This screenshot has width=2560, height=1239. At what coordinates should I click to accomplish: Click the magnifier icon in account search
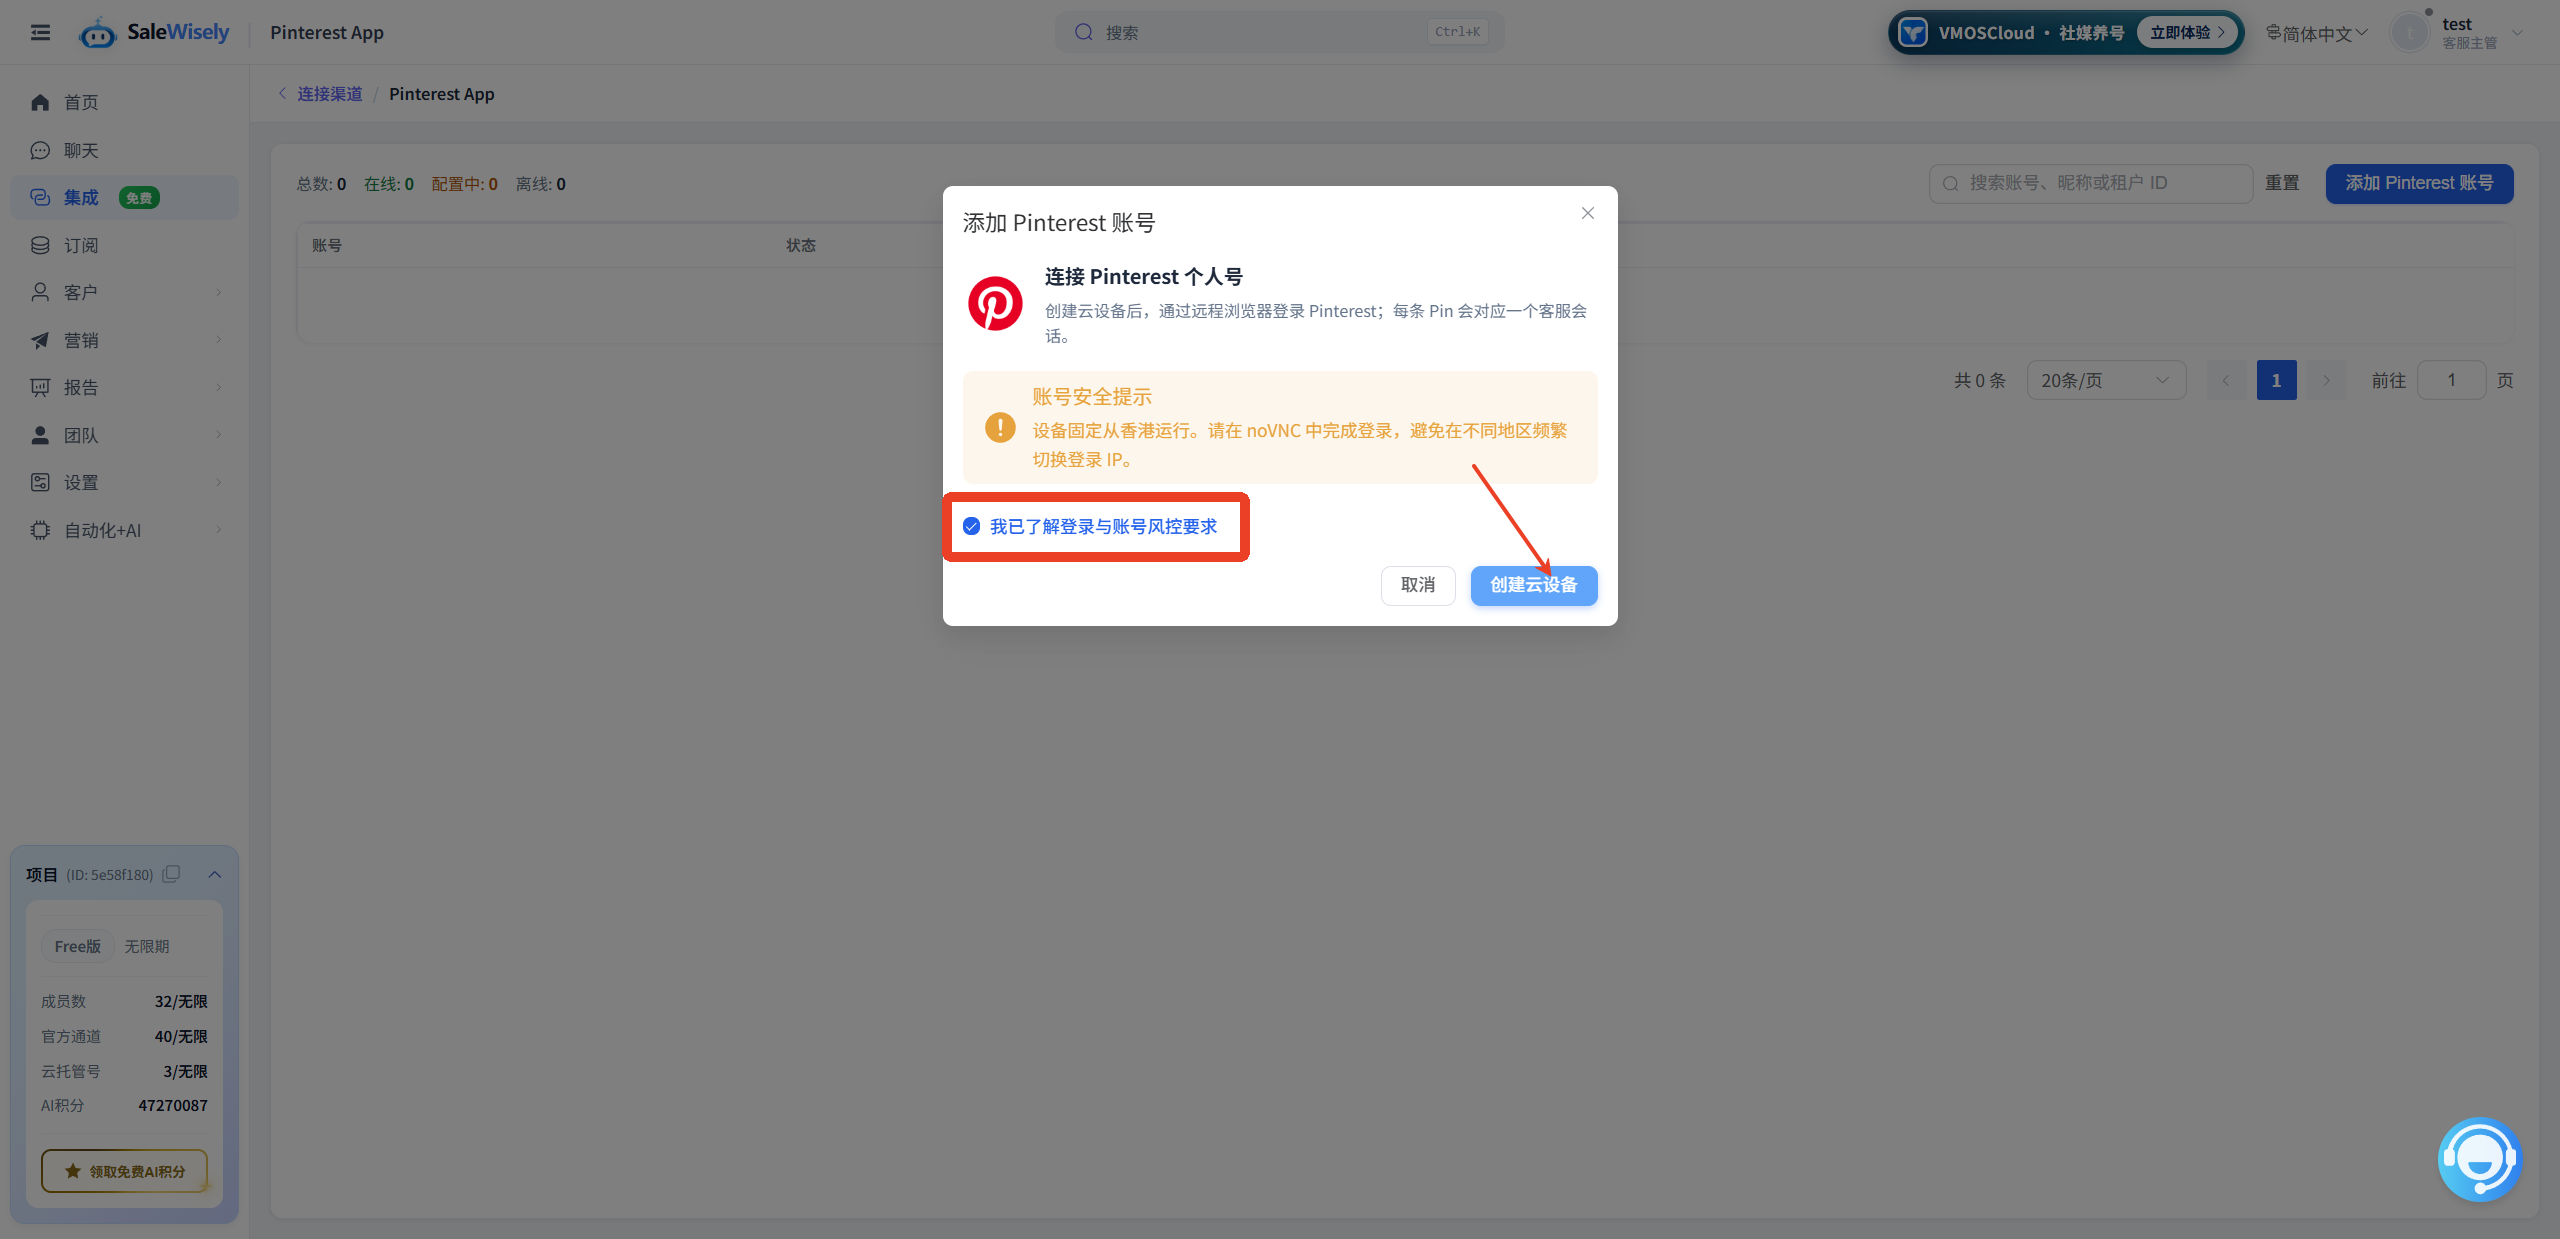pyautogui.click(x=1950, y=184)
